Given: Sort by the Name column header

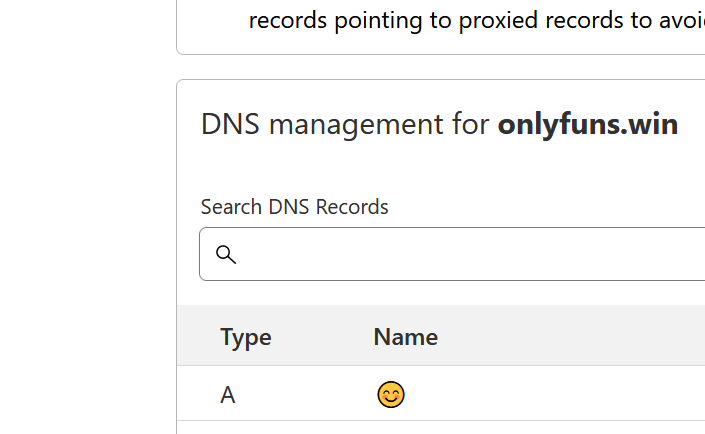Looking at the screenshot, I should point(405,337).
